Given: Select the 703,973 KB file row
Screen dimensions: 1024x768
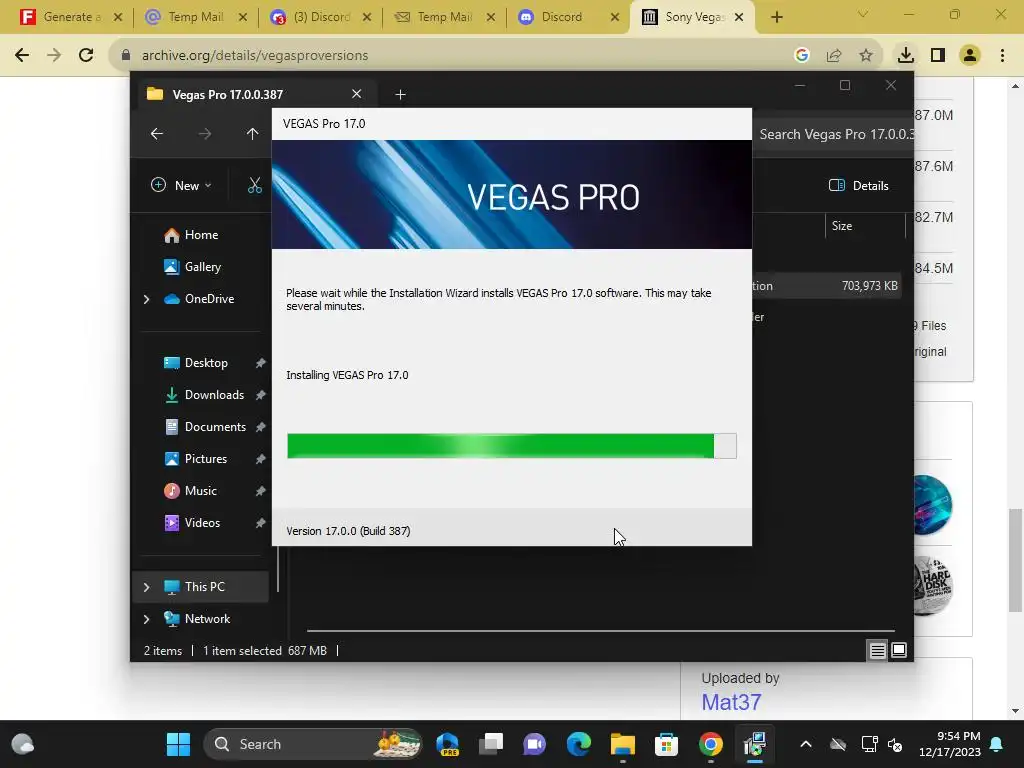Looking at the screenshot, I should (x=827, y=286).
